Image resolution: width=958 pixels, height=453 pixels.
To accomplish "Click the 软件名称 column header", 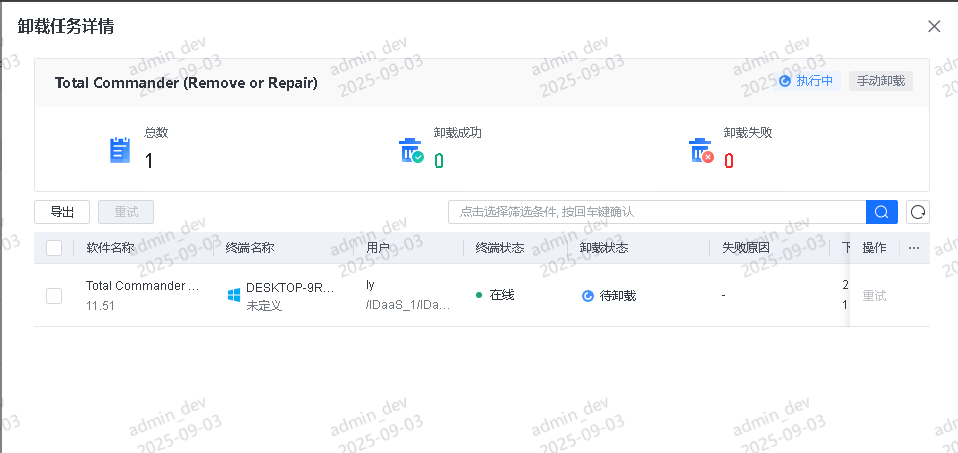I will (x=110, y=248).
